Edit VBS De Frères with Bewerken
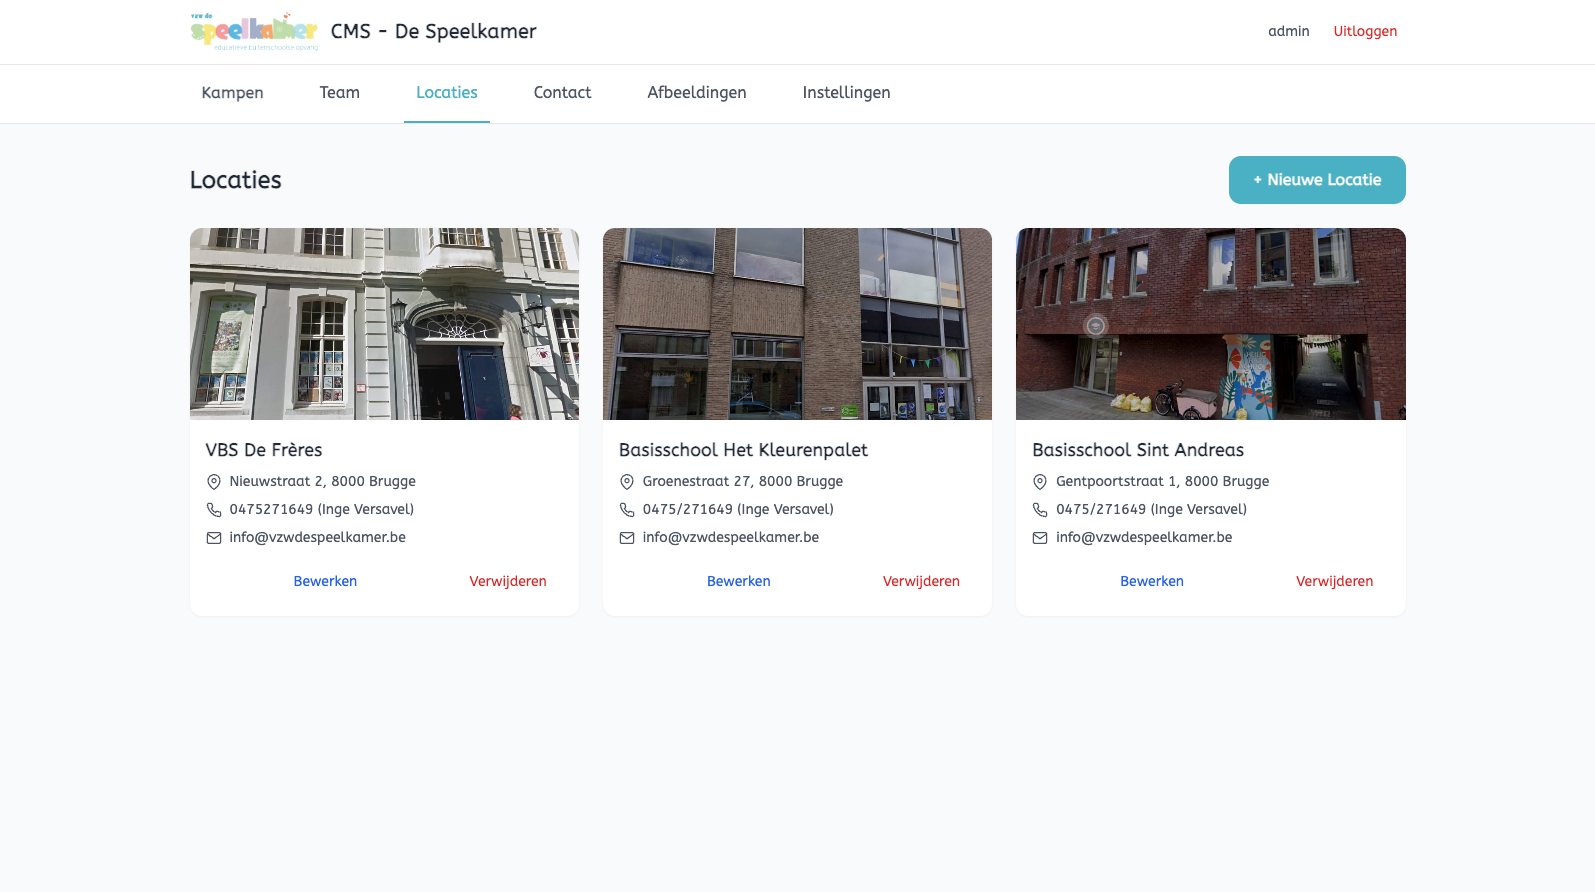This screenshot has width=1595, height=892. 325,581
